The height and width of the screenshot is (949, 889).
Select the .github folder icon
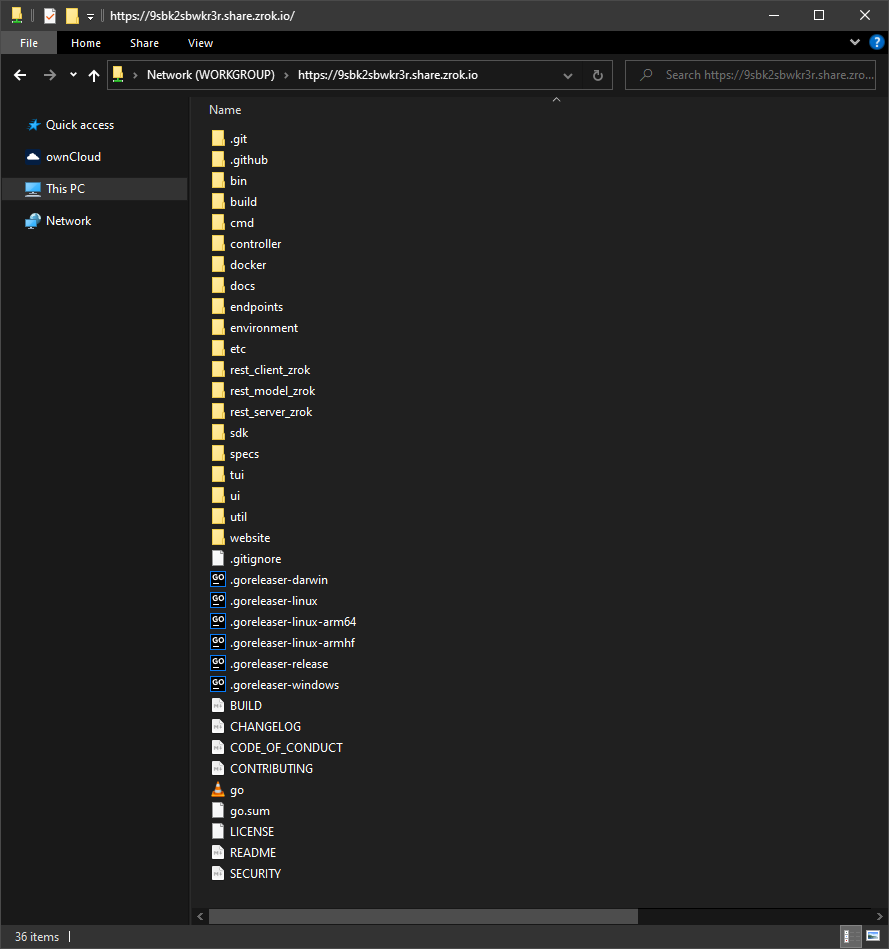[x=218, y=160]
